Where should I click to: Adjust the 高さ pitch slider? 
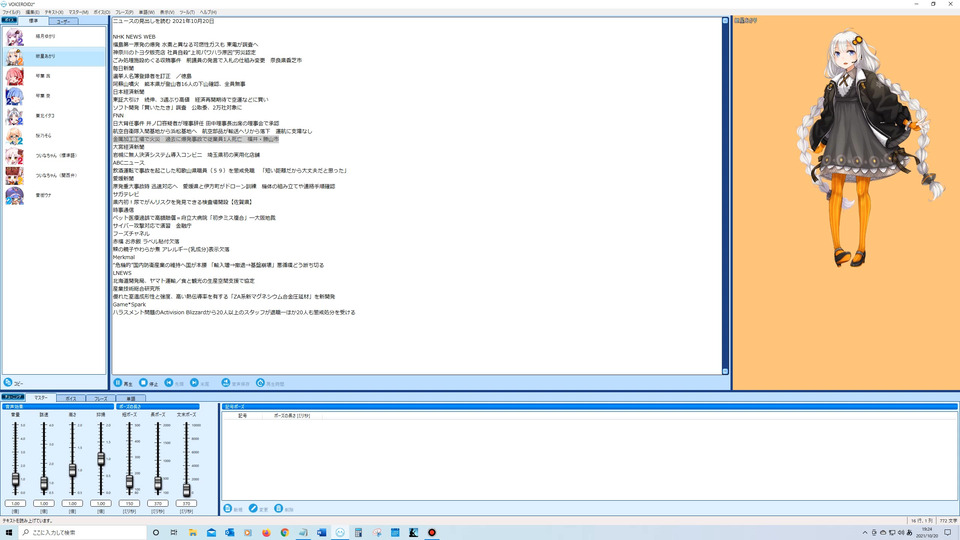pos(72,470)
